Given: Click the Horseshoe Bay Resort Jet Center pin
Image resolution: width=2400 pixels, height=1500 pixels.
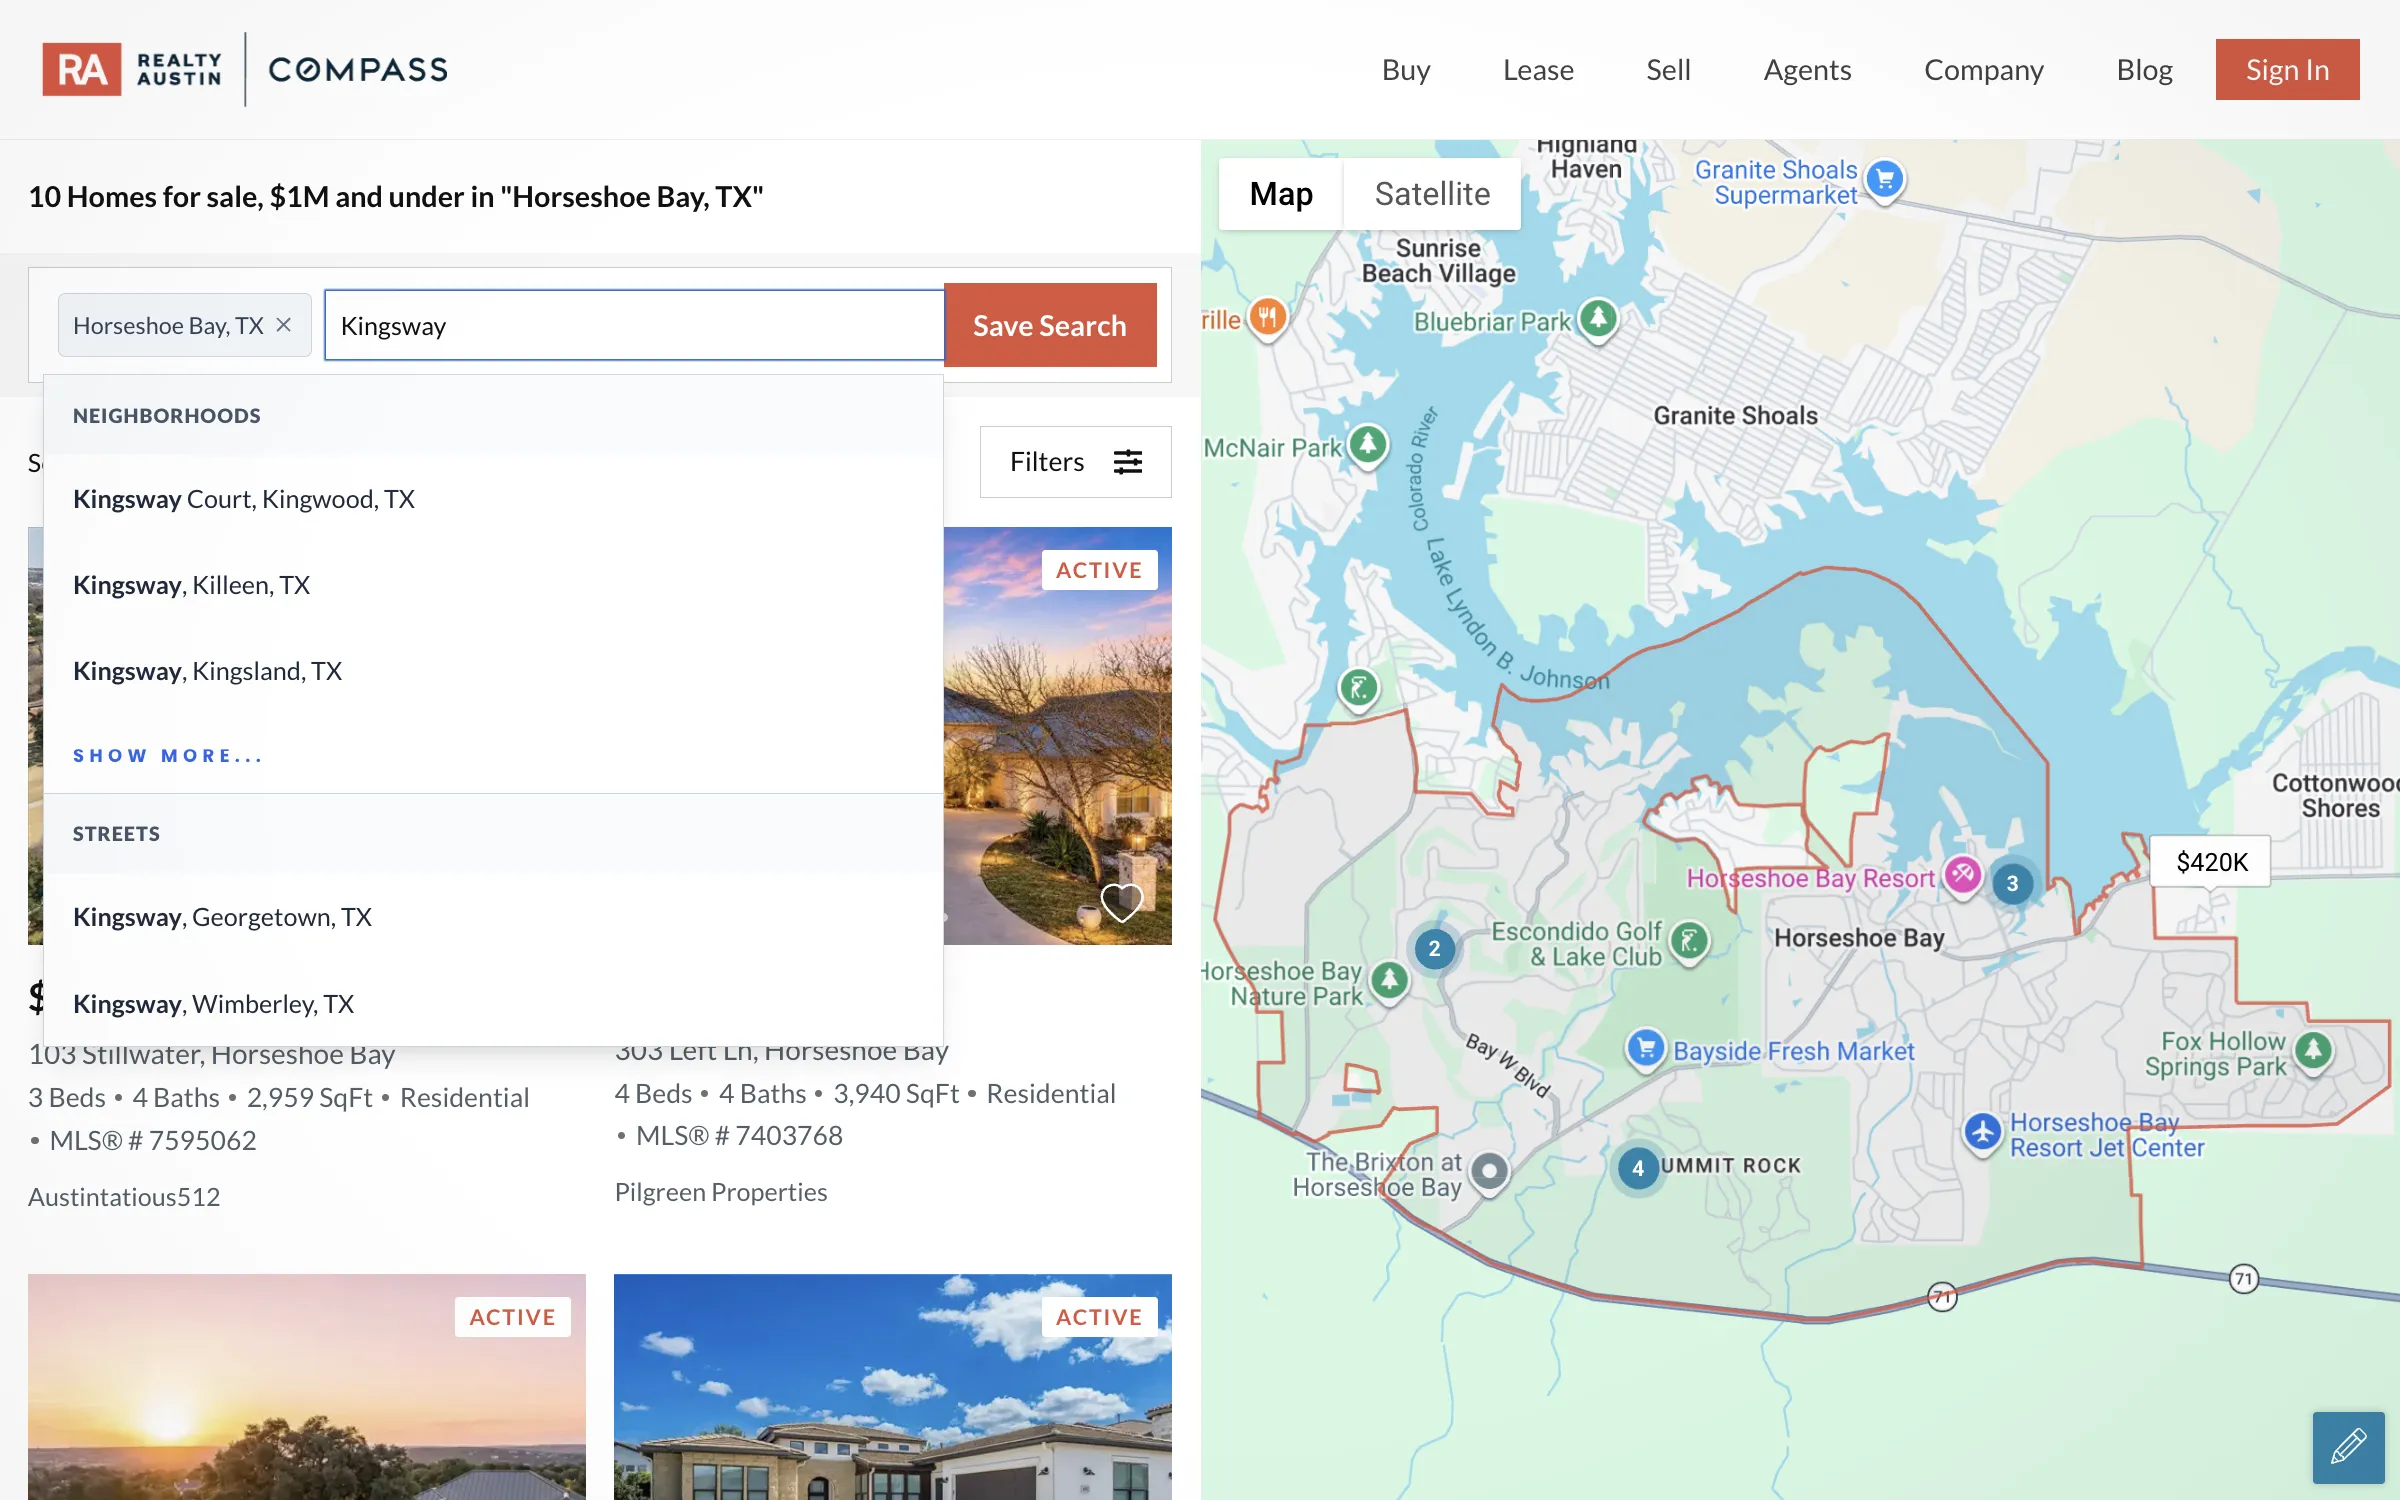Looking at the screenshot, I should pos(1983,1133).
